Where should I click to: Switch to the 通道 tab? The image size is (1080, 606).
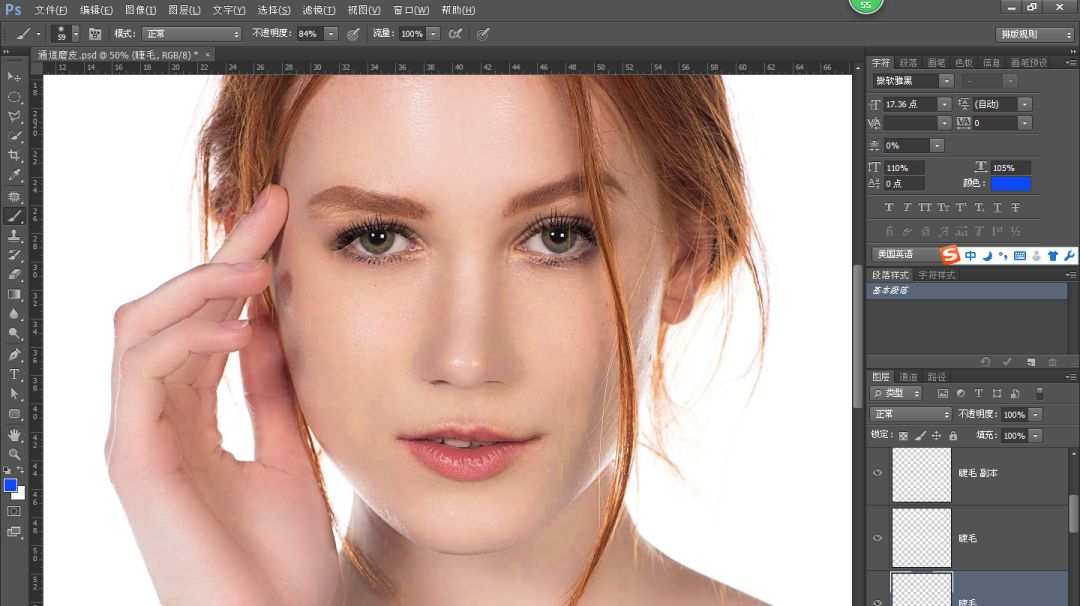point(909,377)
